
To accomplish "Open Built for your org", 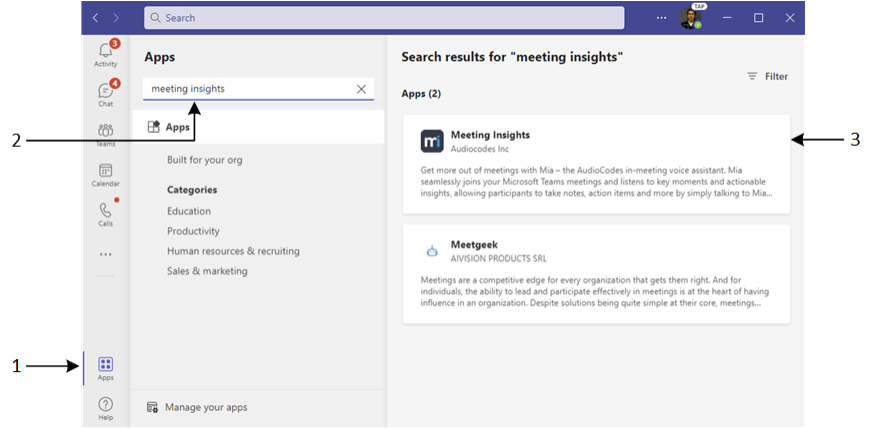I will [204, 160].
